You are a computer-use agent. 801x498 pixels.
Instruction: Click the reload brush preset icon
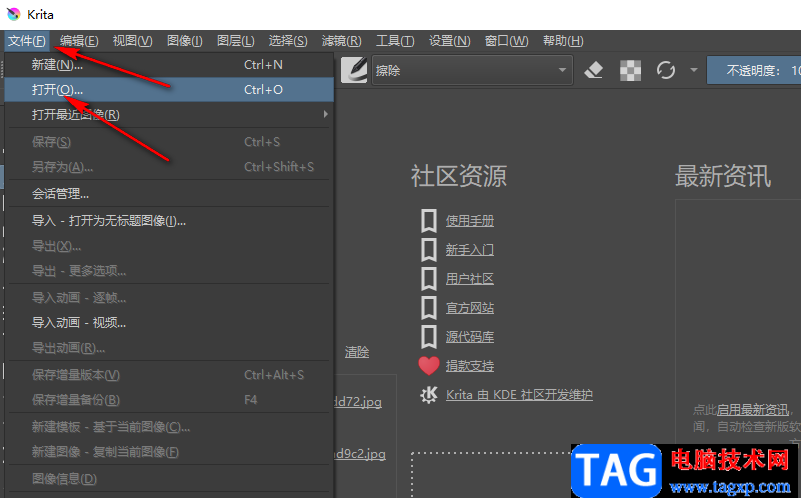click(x=666, y=70)
